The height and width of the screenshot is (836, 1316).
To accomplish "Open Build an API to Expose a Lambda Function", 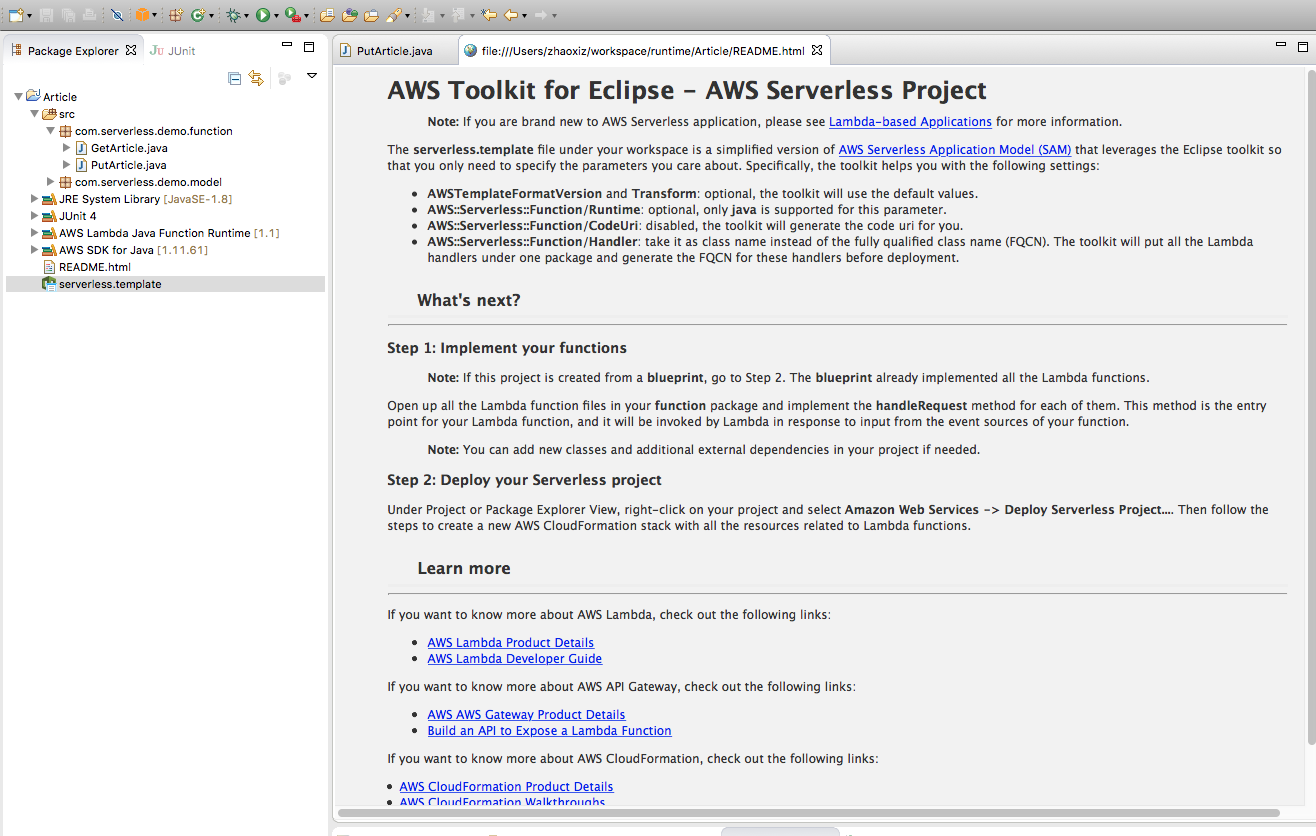I will (x=549, y=731).
